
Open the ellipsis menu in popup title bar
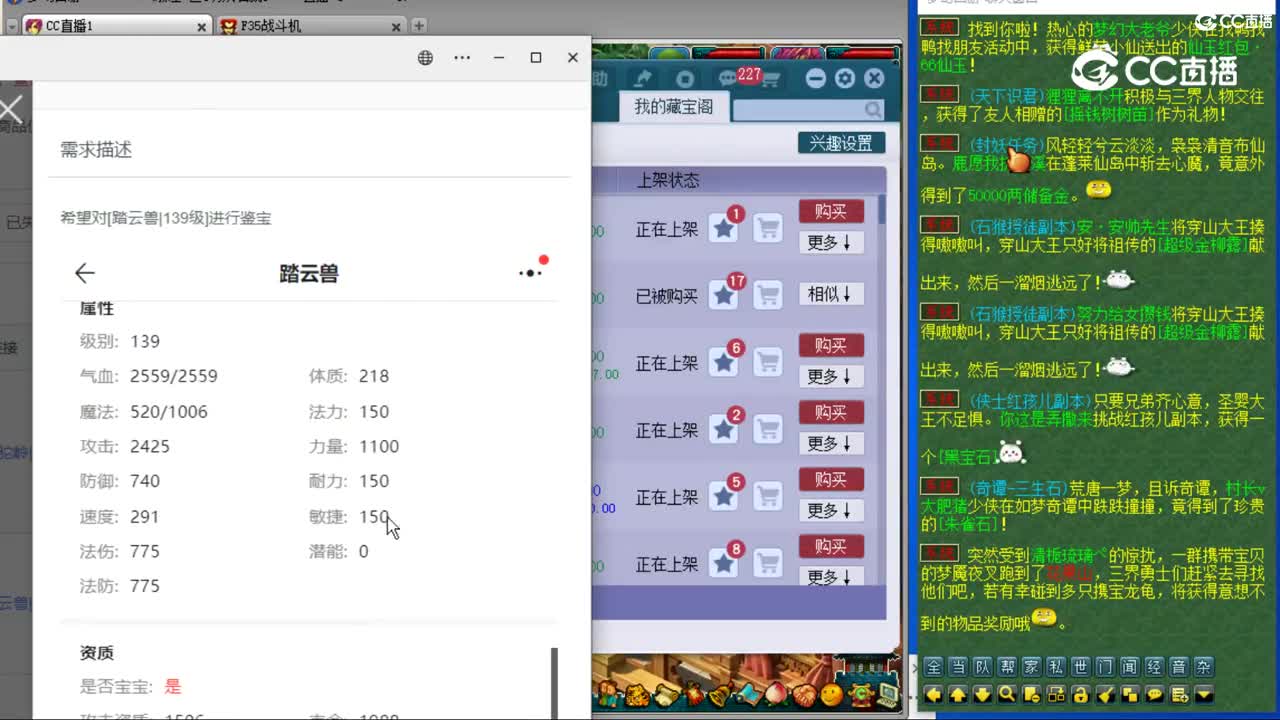[462, 57]
